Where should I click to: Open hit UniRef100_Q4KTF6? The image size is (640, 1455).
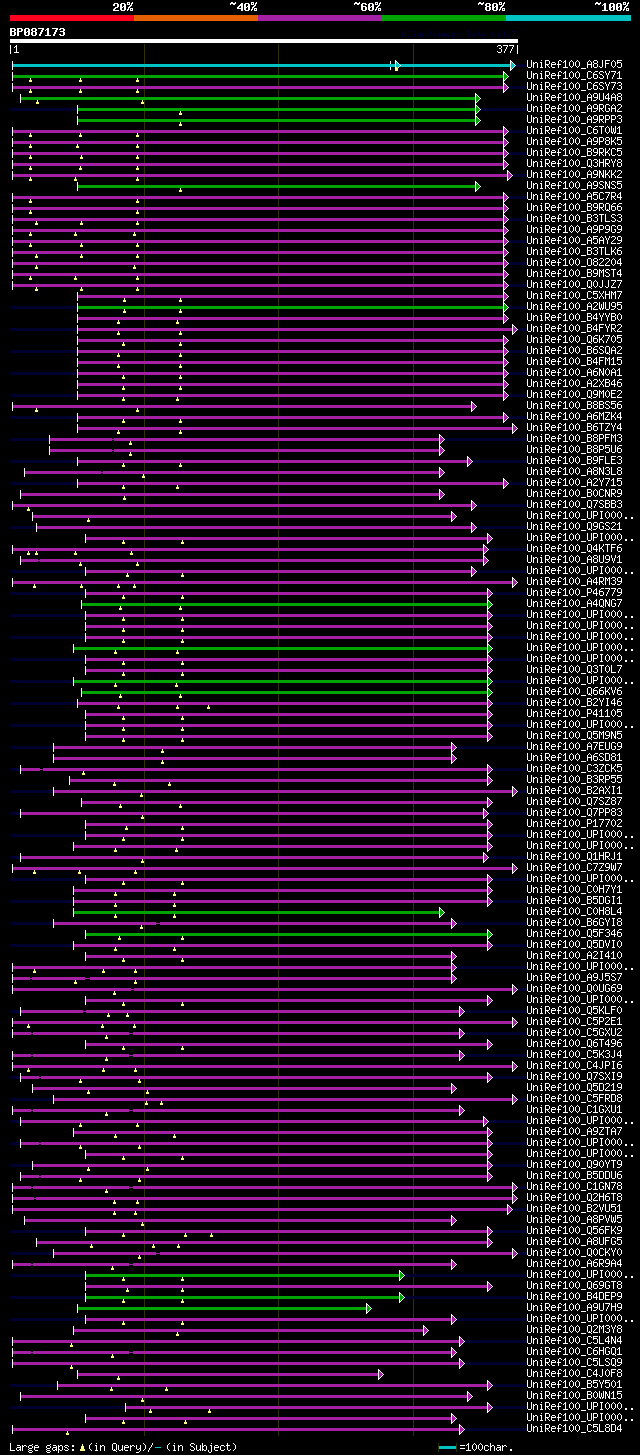[x=574, y=549]
